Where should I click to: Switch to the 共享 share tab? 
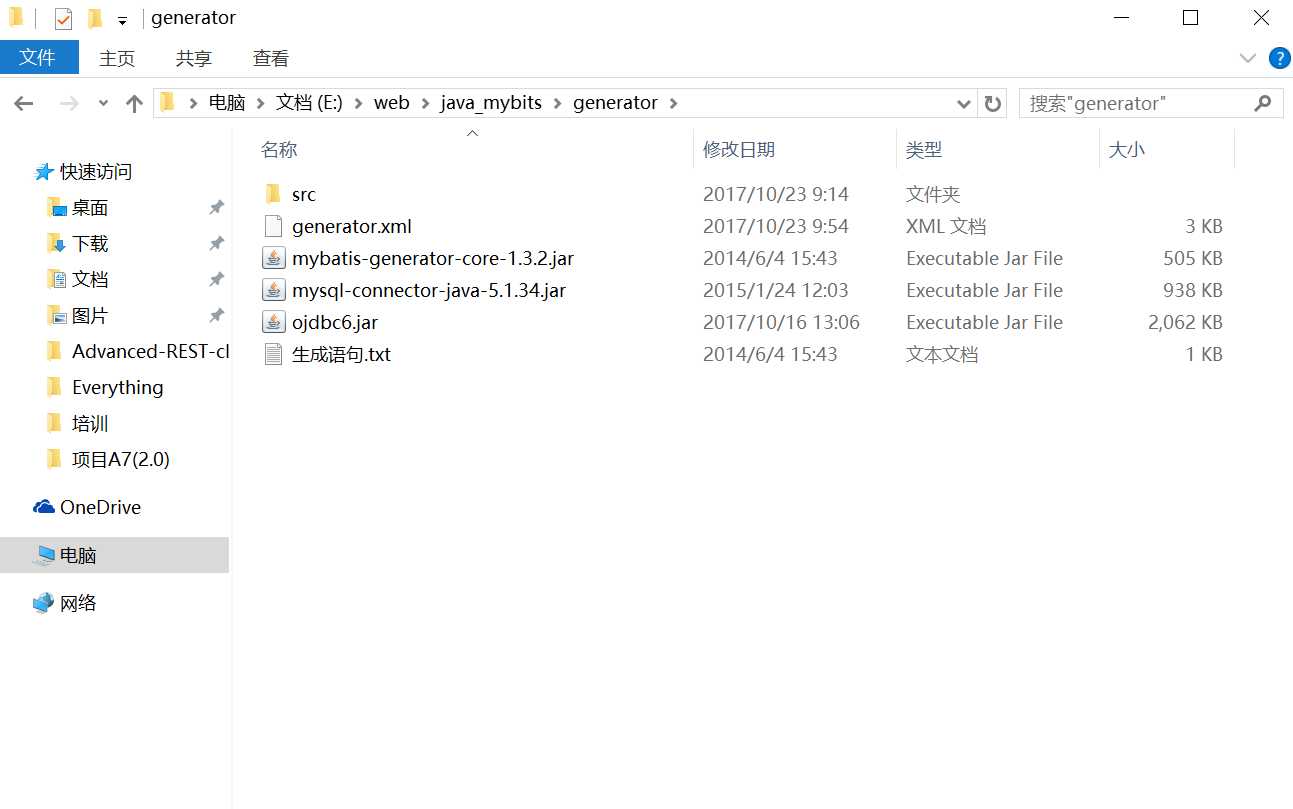coord(194,58)
